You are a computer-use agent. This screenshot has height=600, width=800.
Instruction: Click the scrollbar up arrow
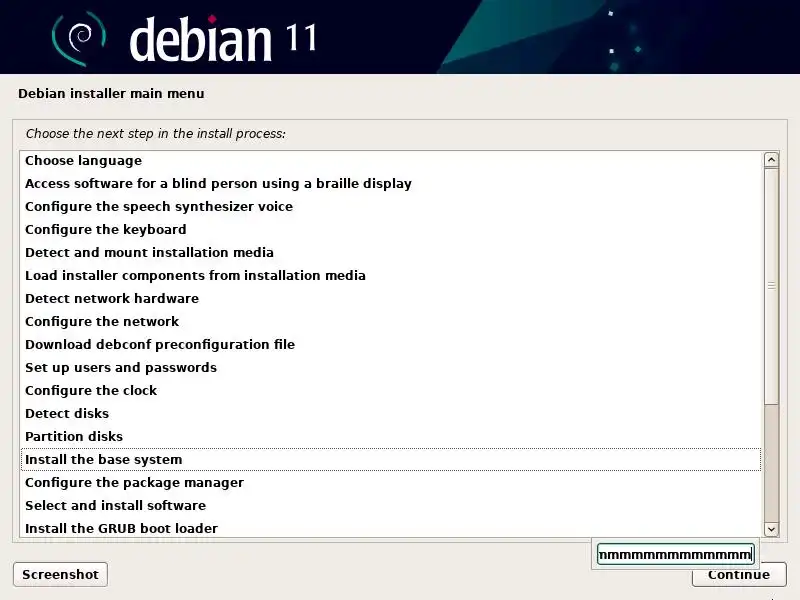pos(771,160)
